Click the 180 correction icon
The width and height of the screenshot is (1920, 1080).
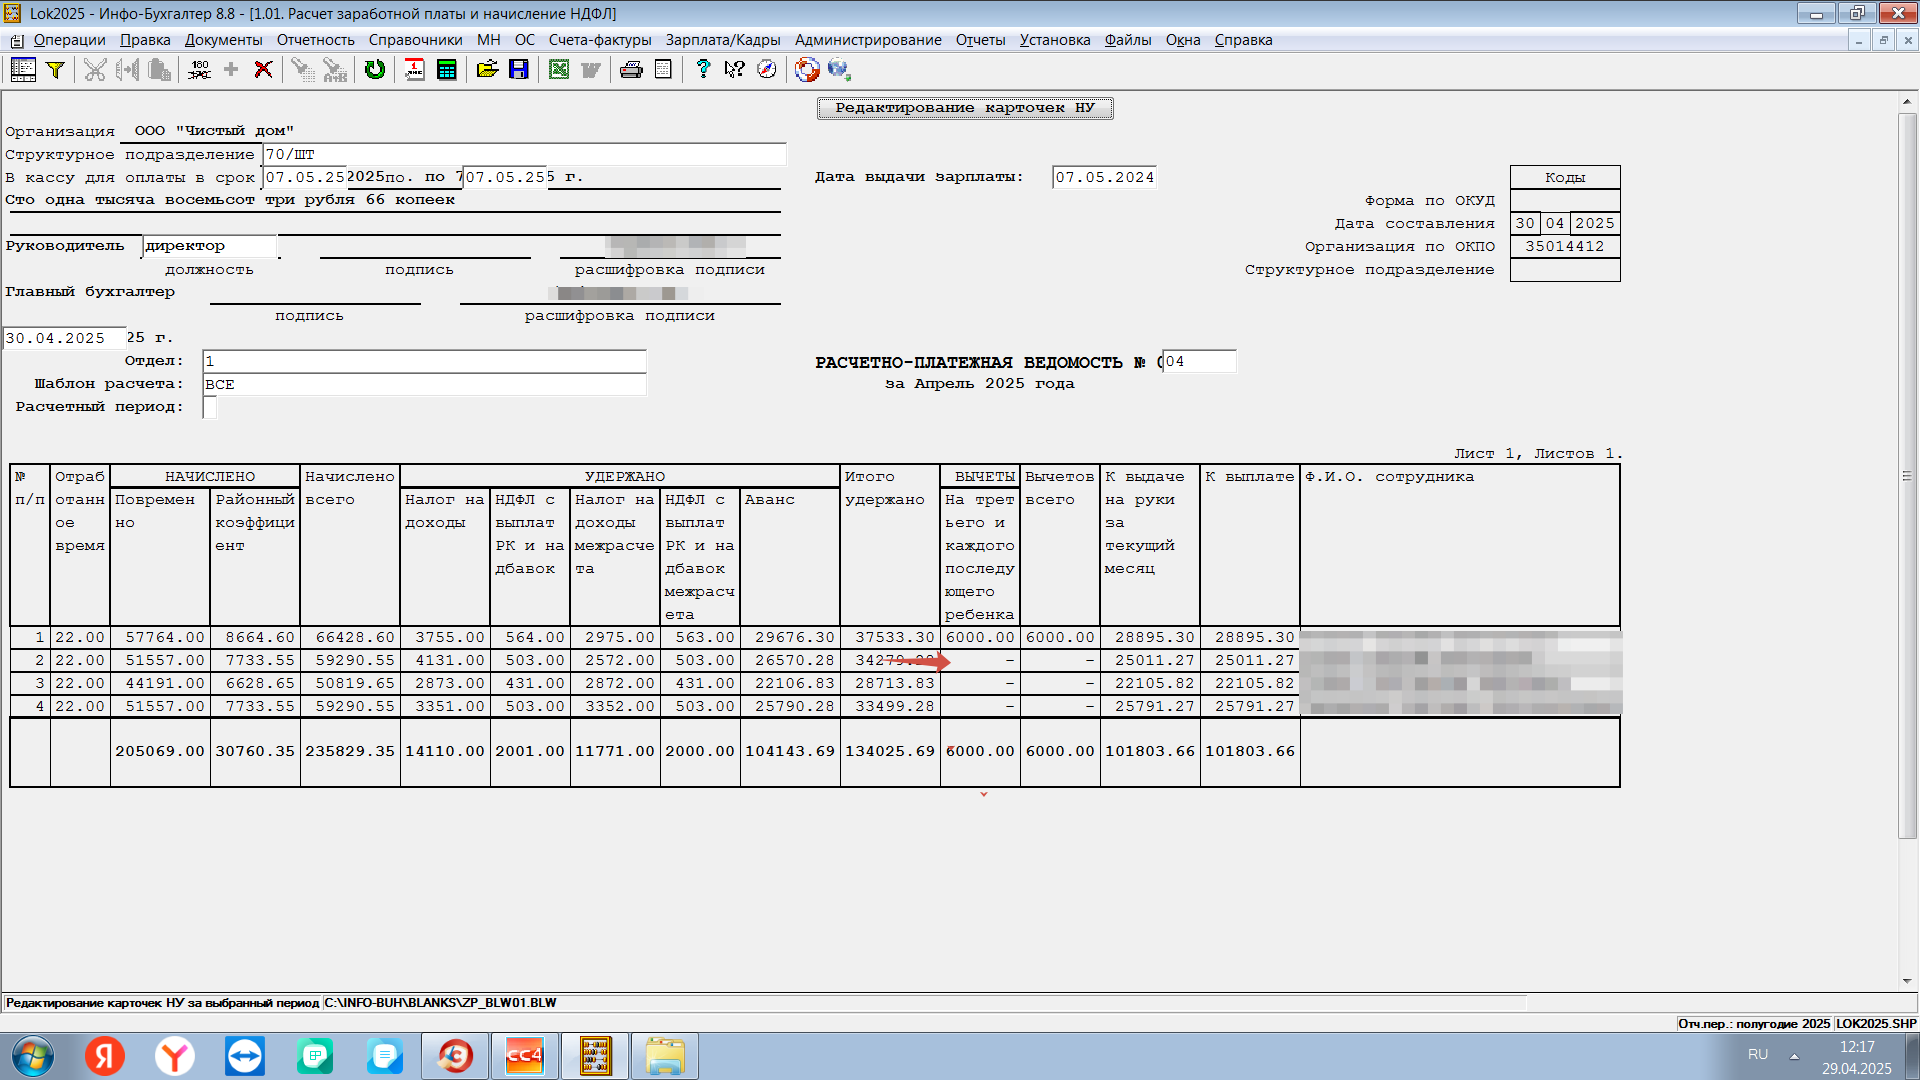click(199, 69)
